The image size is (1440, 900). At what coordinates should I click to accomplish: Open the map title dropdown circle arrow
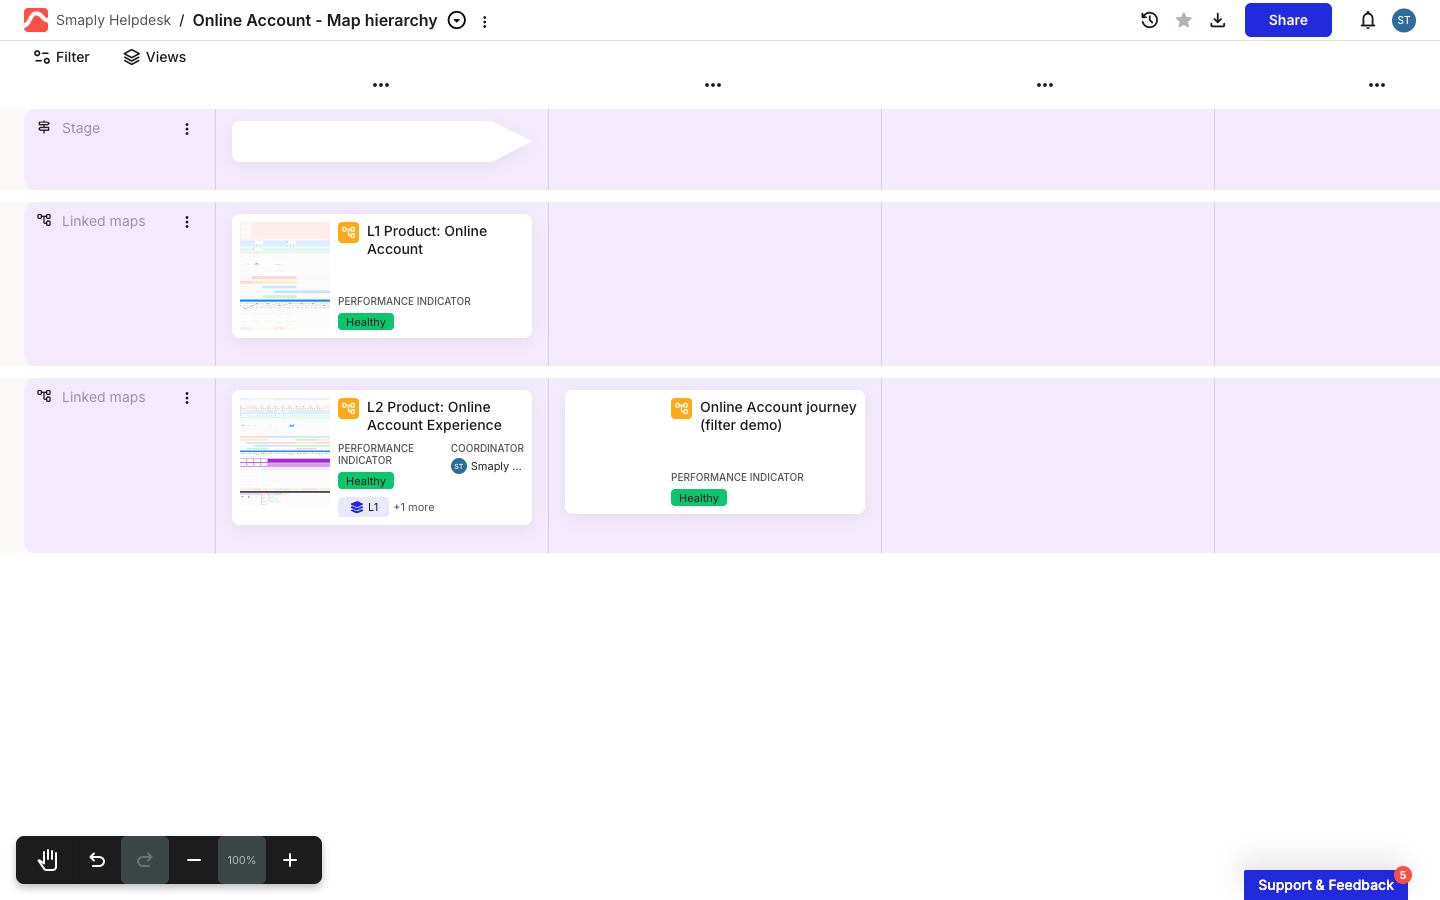[457, 20]
